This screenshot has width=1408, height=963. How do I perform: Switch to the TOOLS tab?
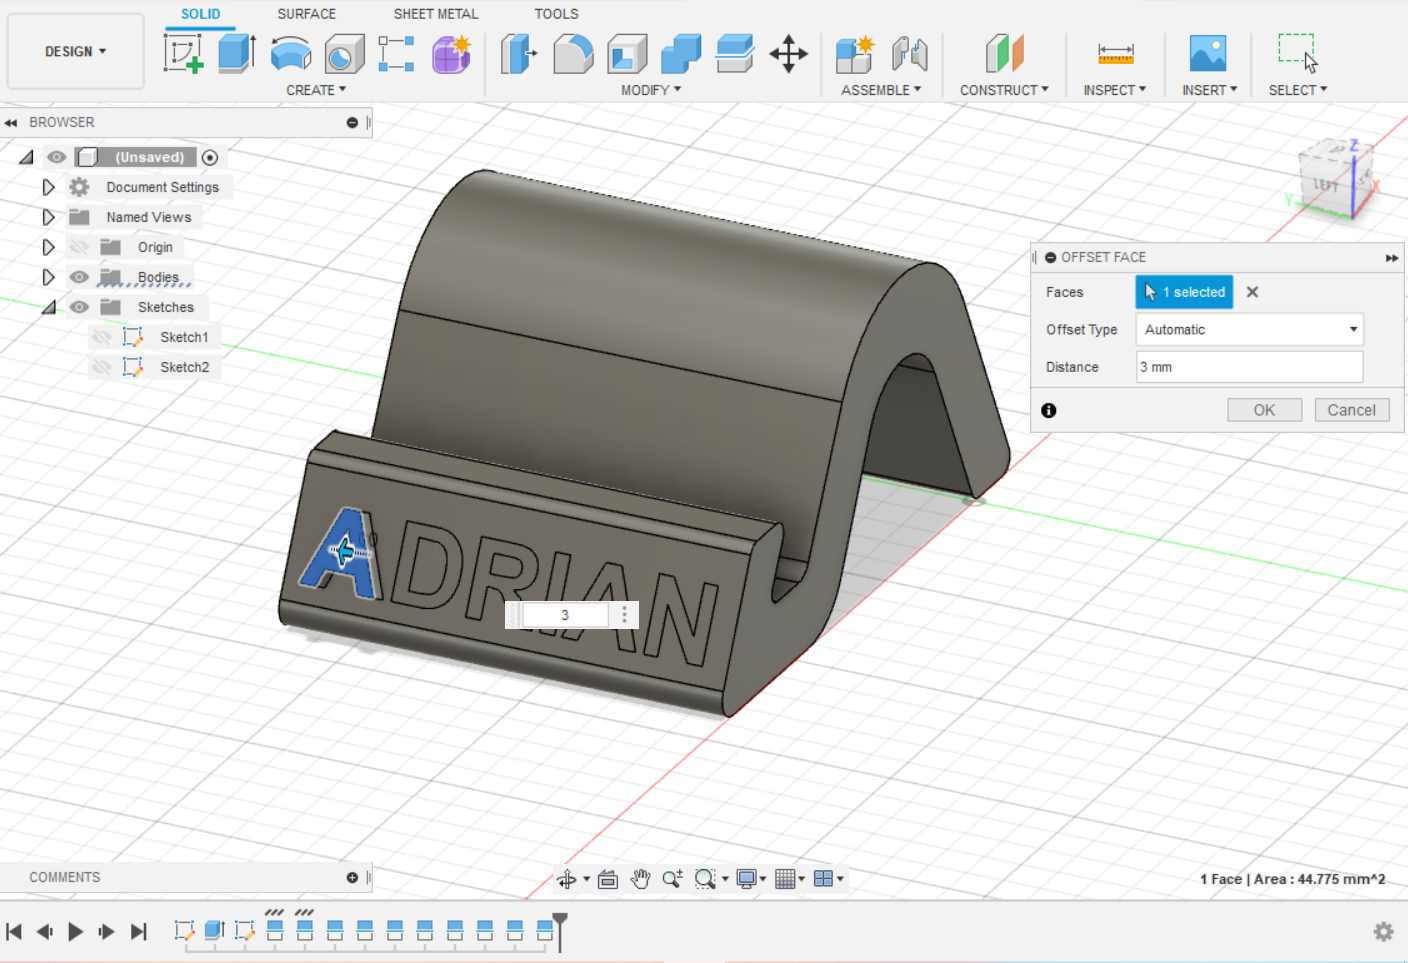(556, 14)
